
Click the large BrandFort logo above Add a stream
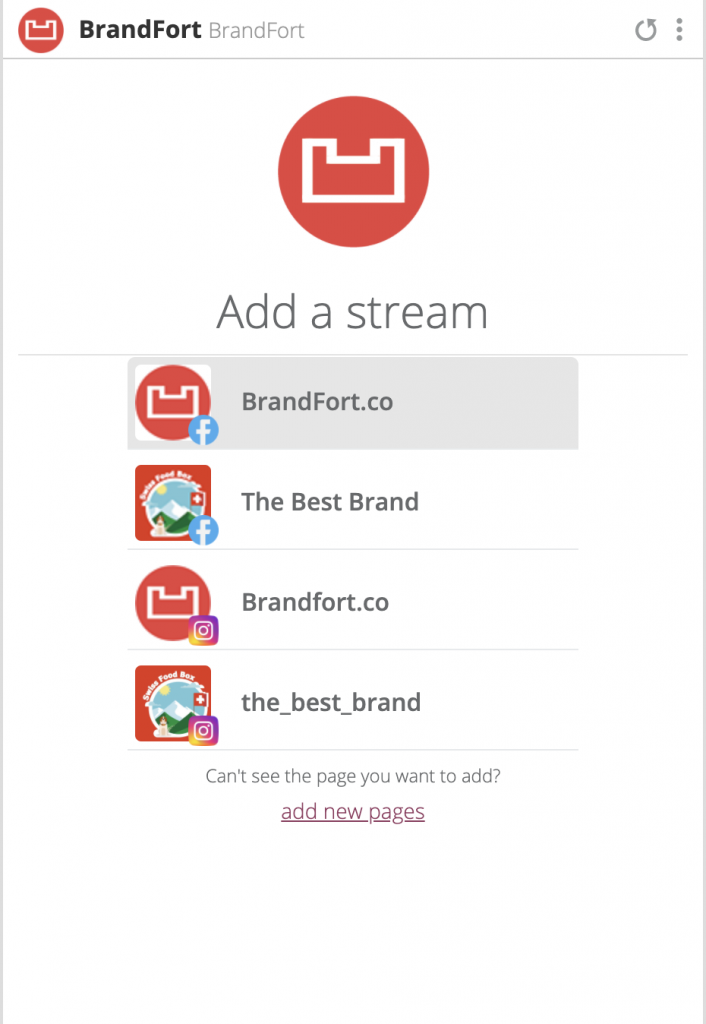[353, 172]
